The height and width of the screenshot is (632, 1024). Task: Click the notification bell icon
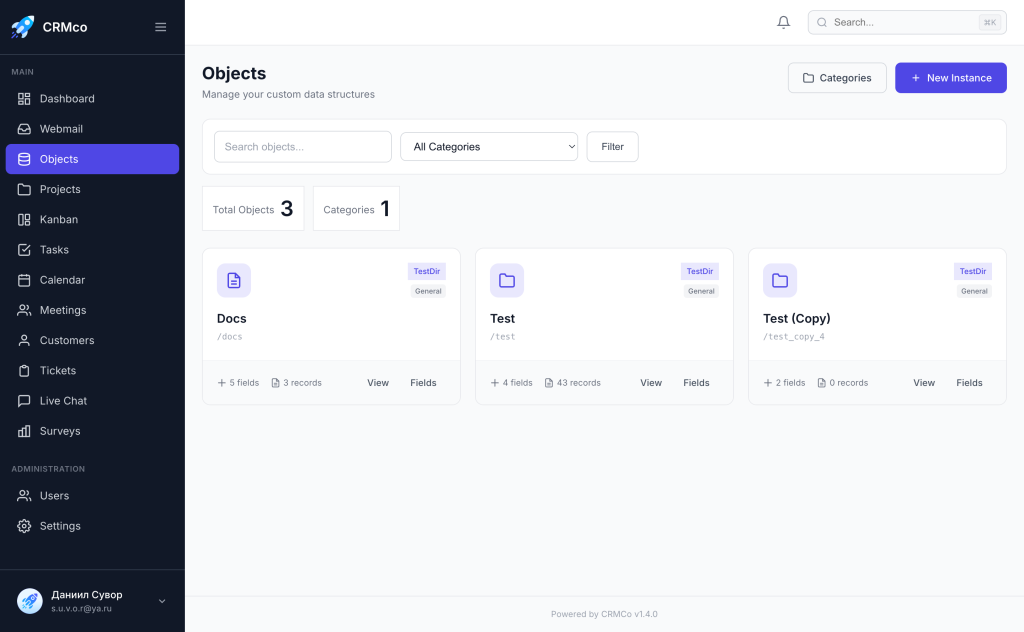click(x=783, y=22)
